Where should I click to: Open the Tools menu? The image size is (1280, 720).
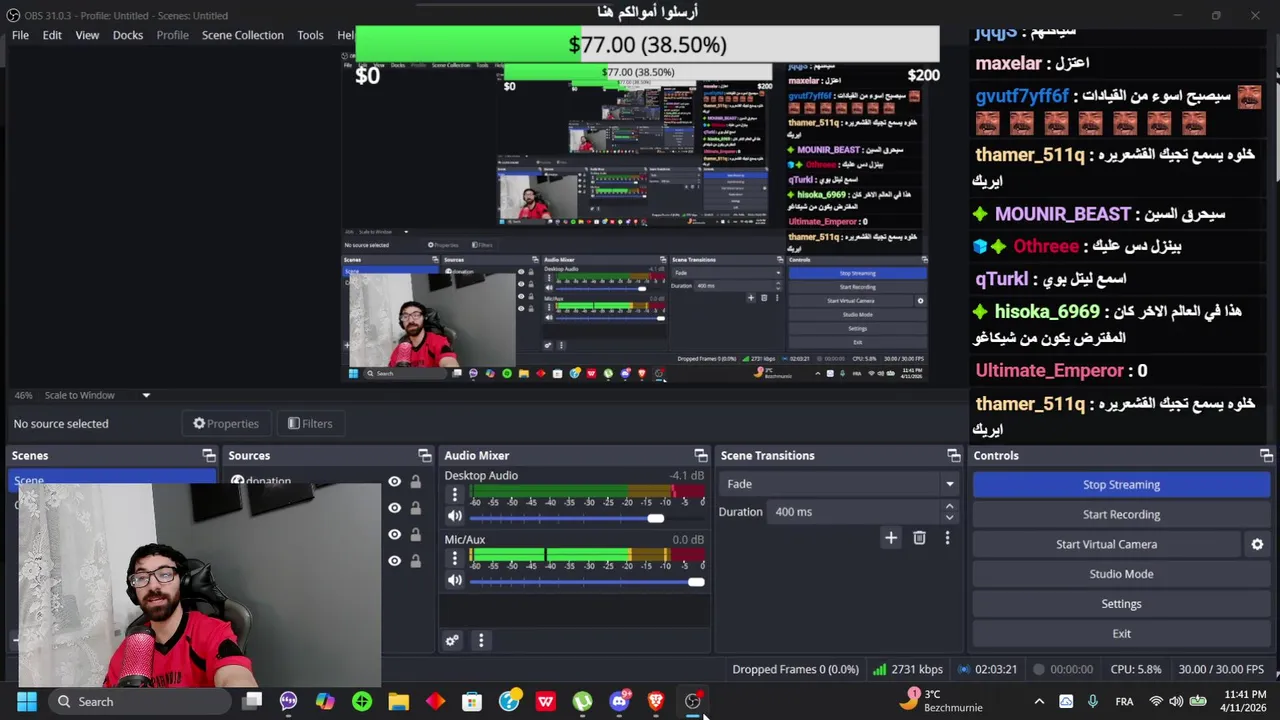310,35
